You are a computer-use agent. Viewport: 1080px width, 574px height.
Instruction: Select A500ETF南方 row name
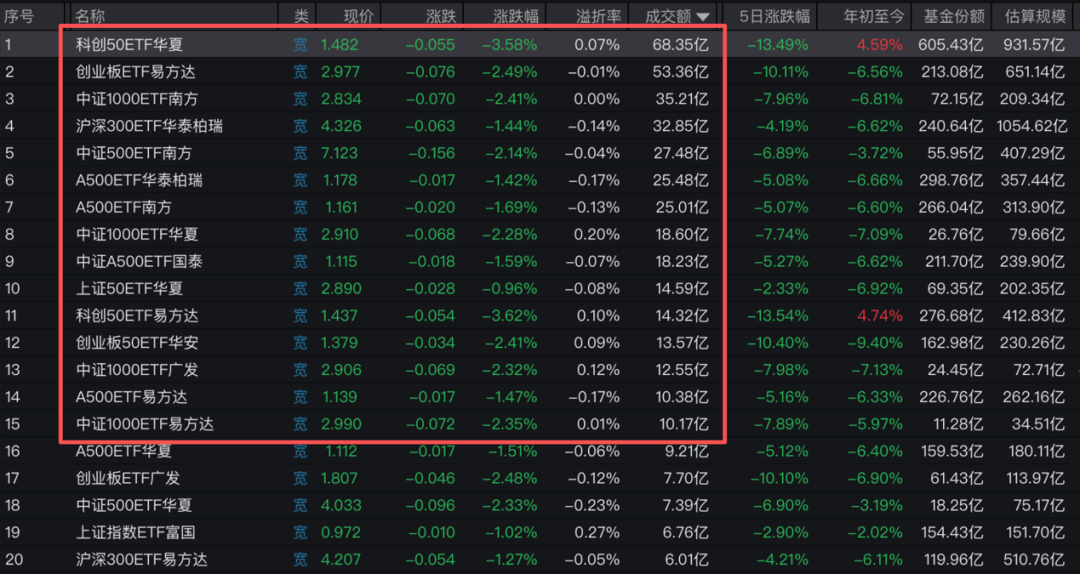(x=123, y=207)
